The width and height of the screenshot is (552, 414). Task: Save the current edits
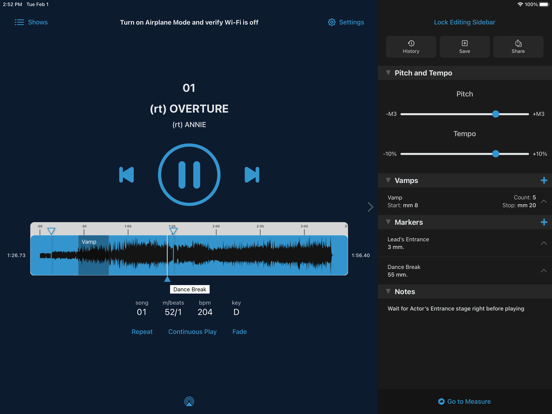coord(464,46)
